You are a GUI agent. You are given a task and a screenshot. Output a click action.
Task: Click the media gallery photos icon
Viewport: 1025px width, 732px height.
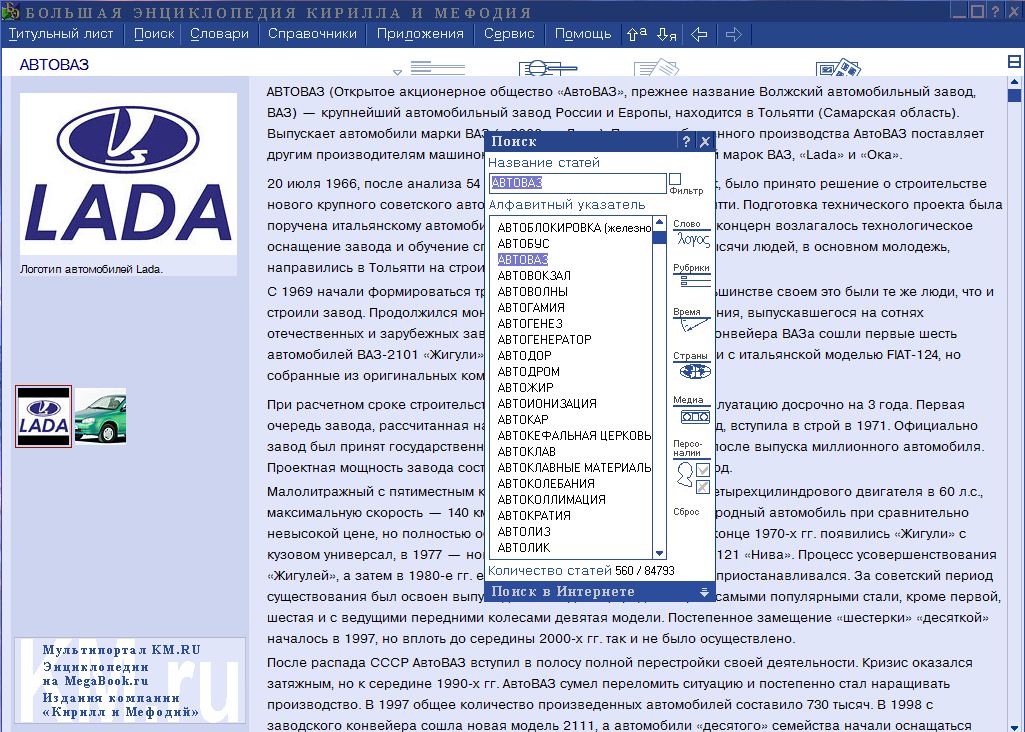pos(838,67)
